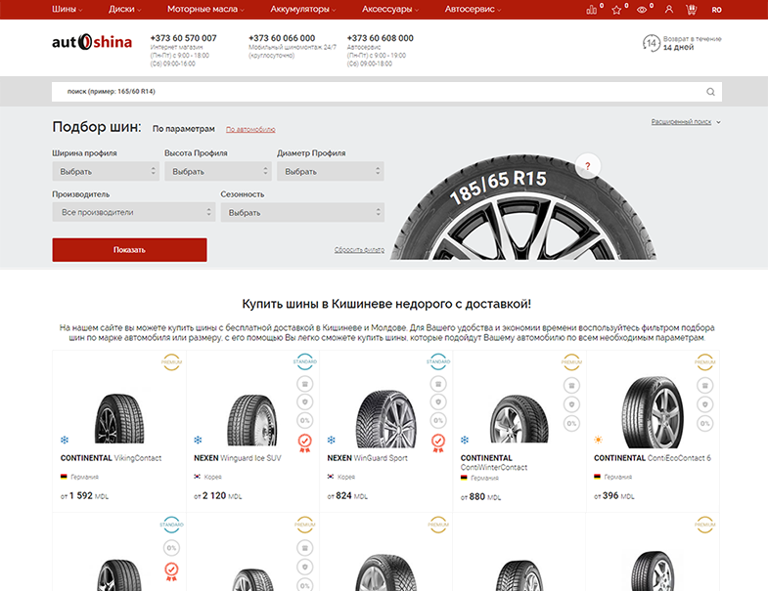Open Шины menu

(x=67, y=9)
